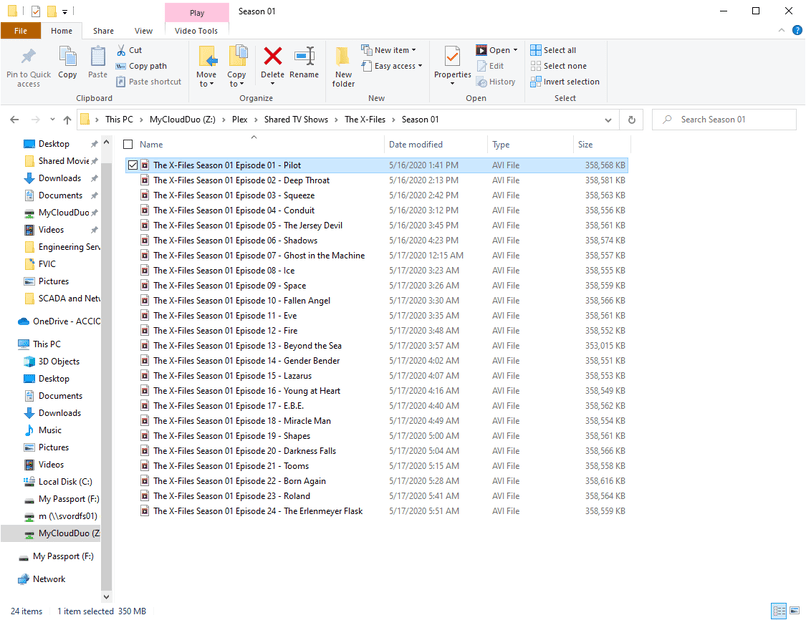Select Episode 17 - E.B.E.
806x620 pixels.
pos(376,406)
